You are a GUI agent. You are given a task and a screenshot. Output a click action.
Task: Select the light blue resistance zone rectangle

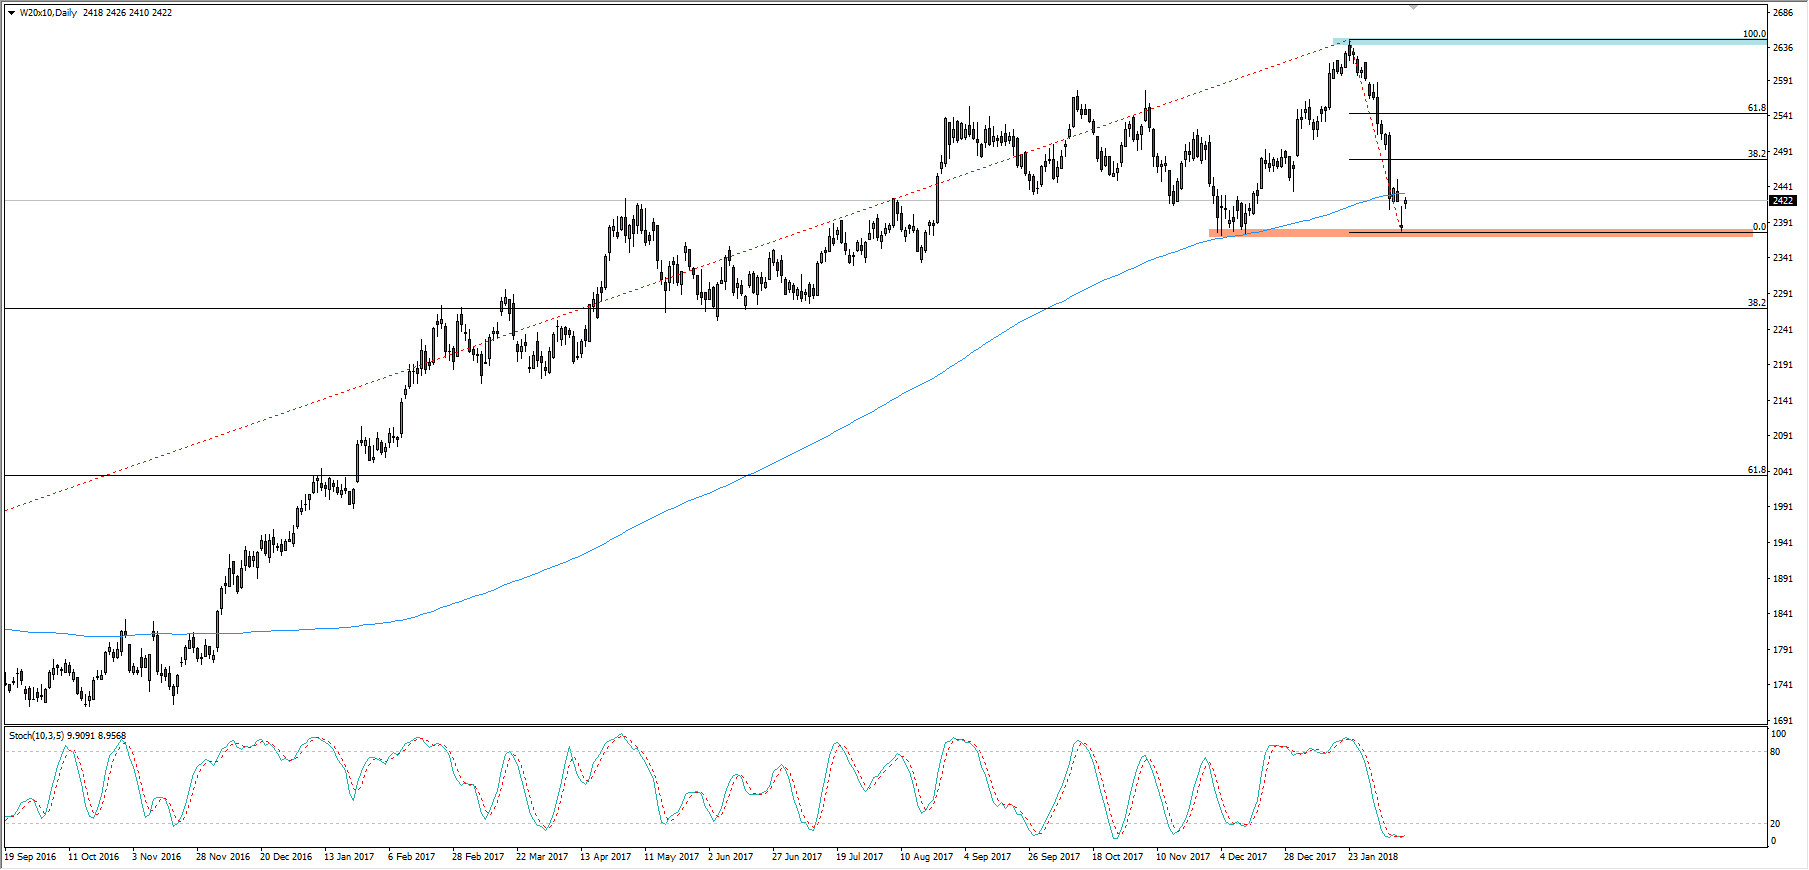pyautogui.click(x=1550, y=41)
